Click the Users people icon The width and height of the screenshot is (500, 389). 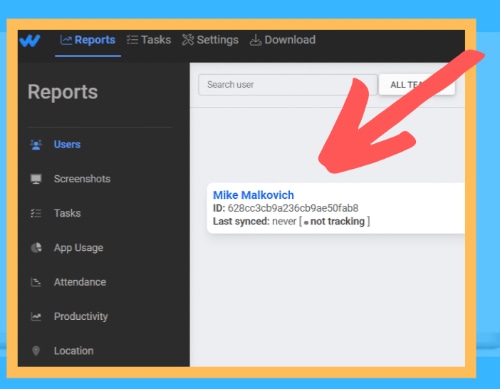(36, 145)
